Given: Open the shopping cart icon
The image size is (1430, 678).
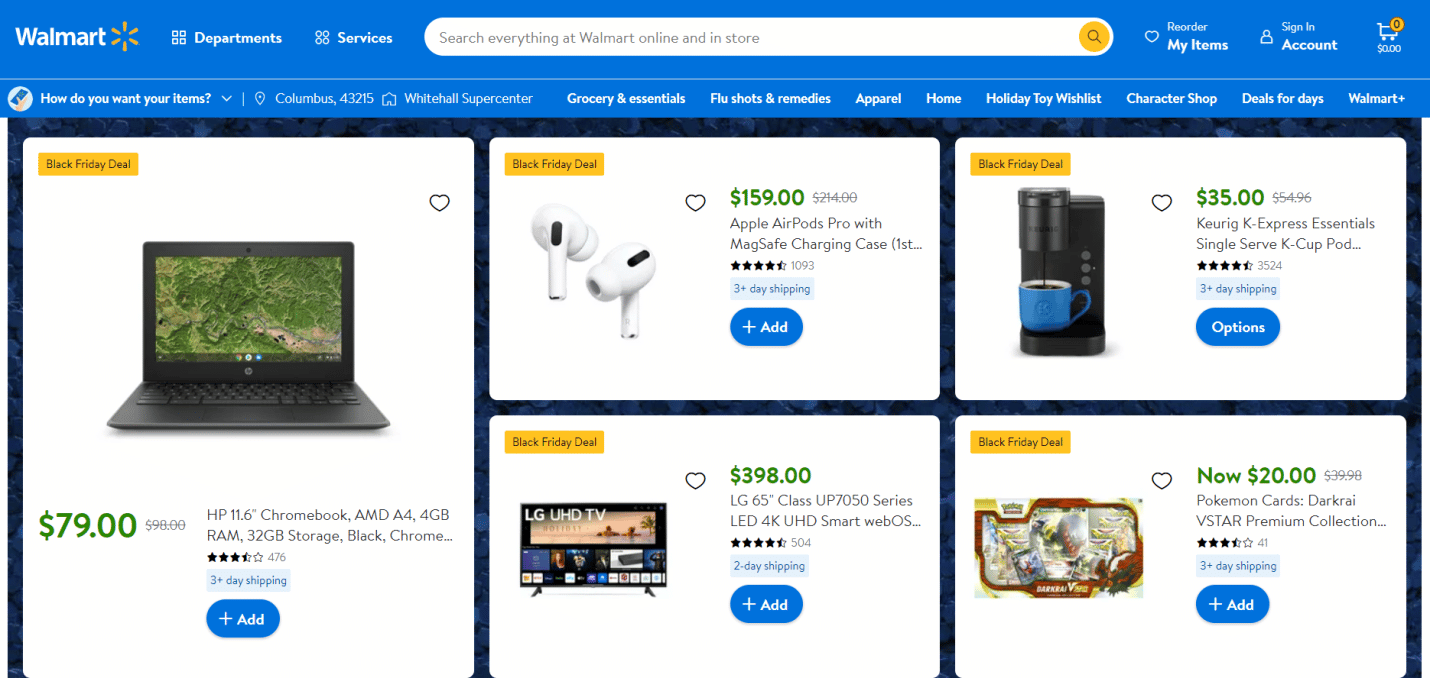Looking at the screenshot, I should tap(1388, 32).
